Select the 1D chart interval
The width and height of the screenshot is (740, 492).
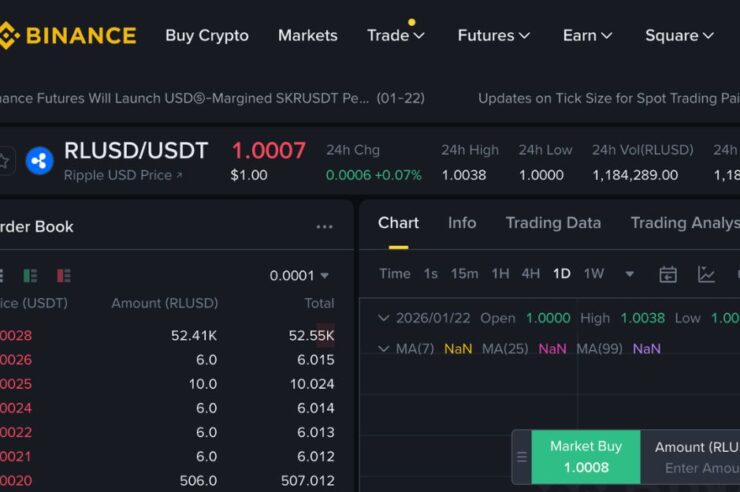562,274
